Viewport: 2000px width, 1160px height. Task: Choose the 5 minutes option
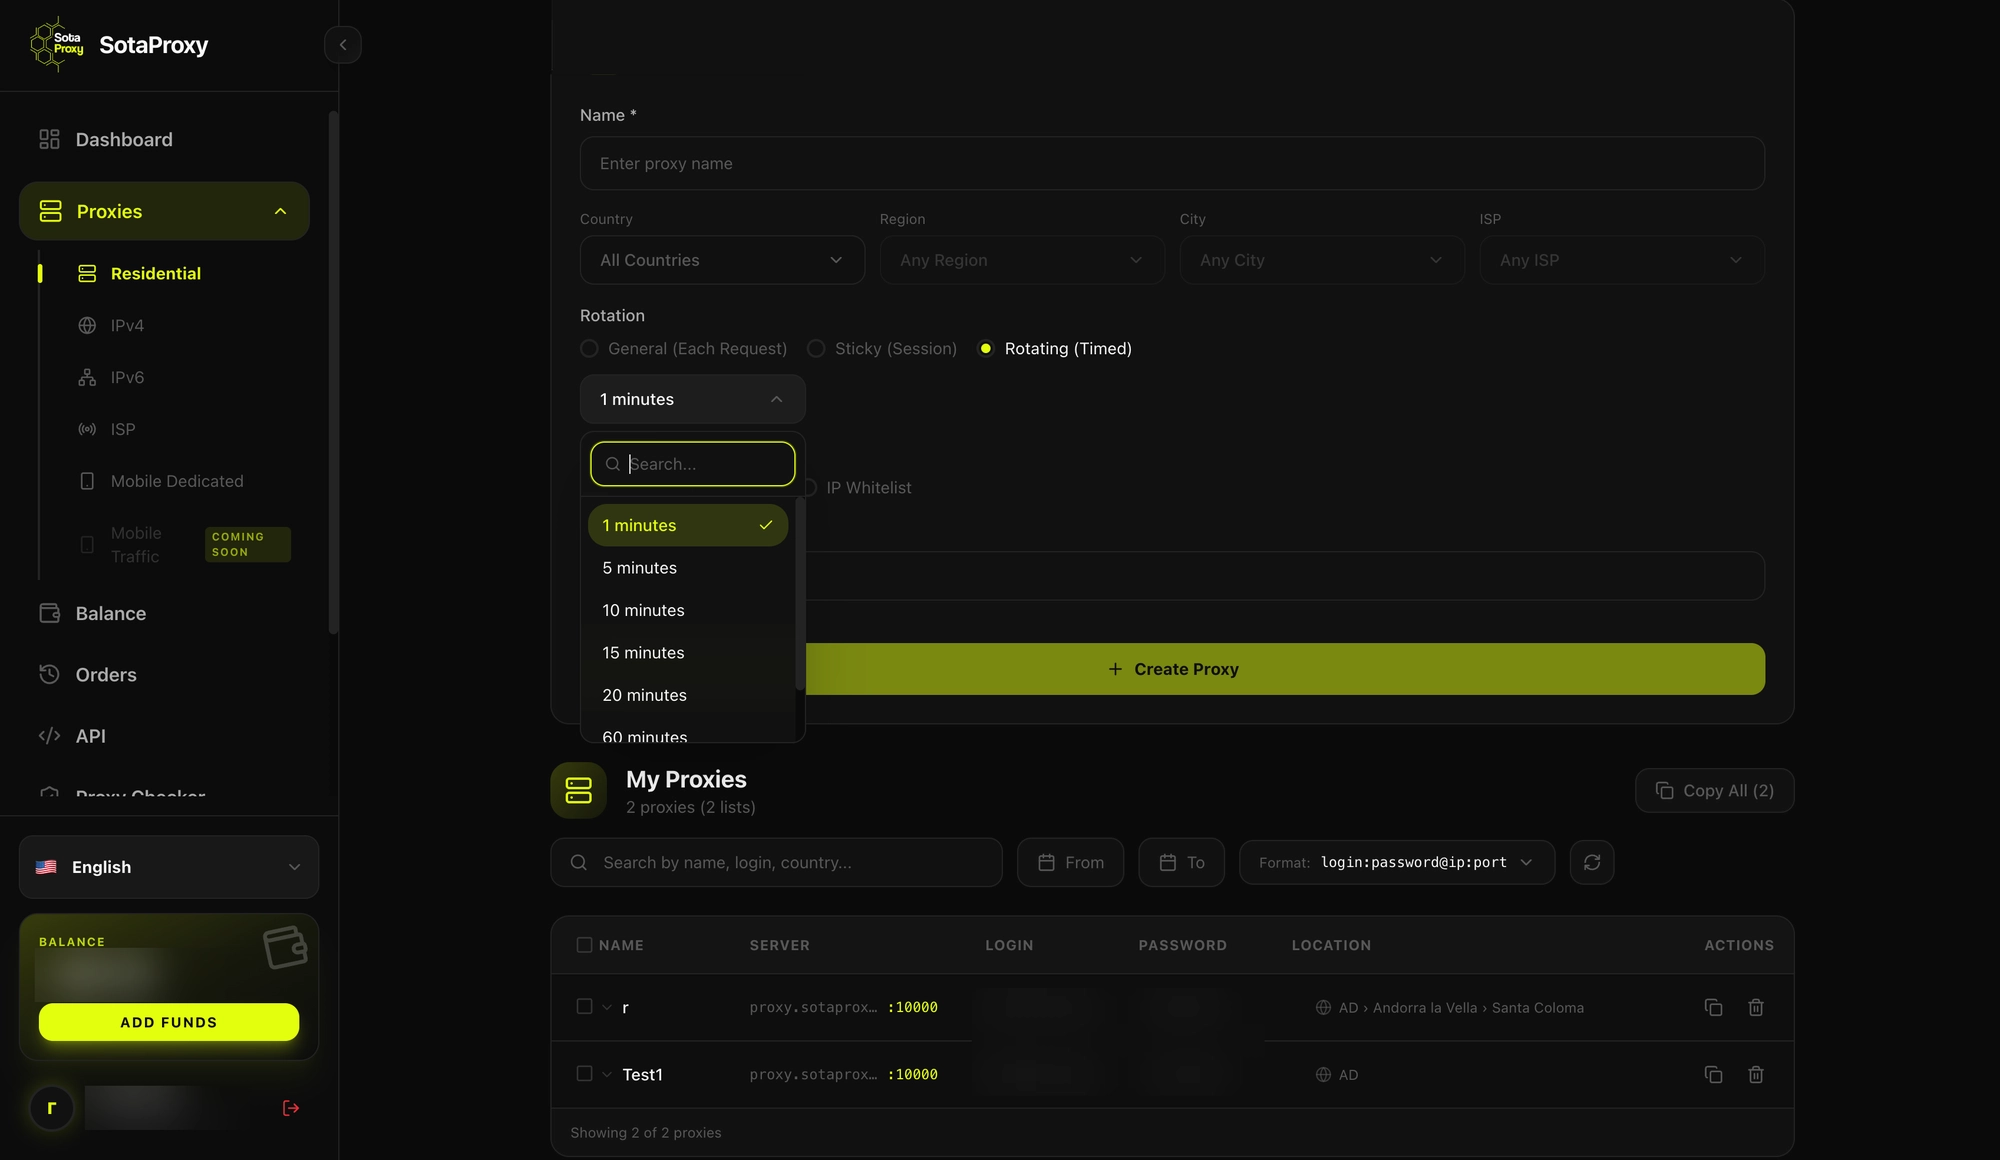click(x=688, y=568)
